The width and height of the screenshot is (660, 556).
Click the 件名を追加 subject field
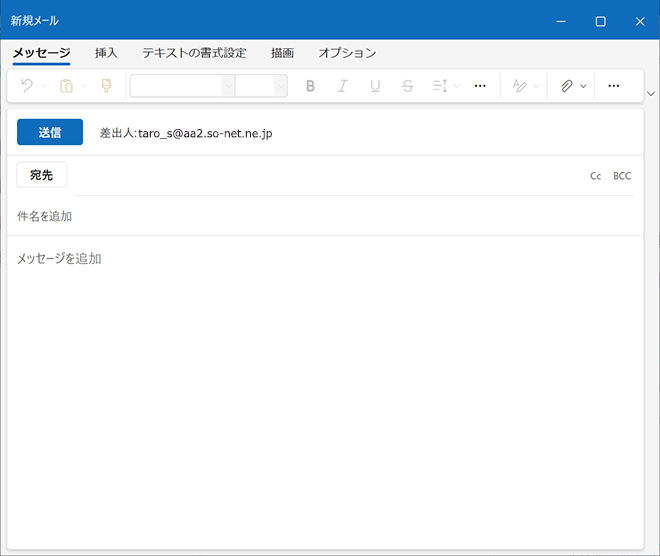(300, 216)
